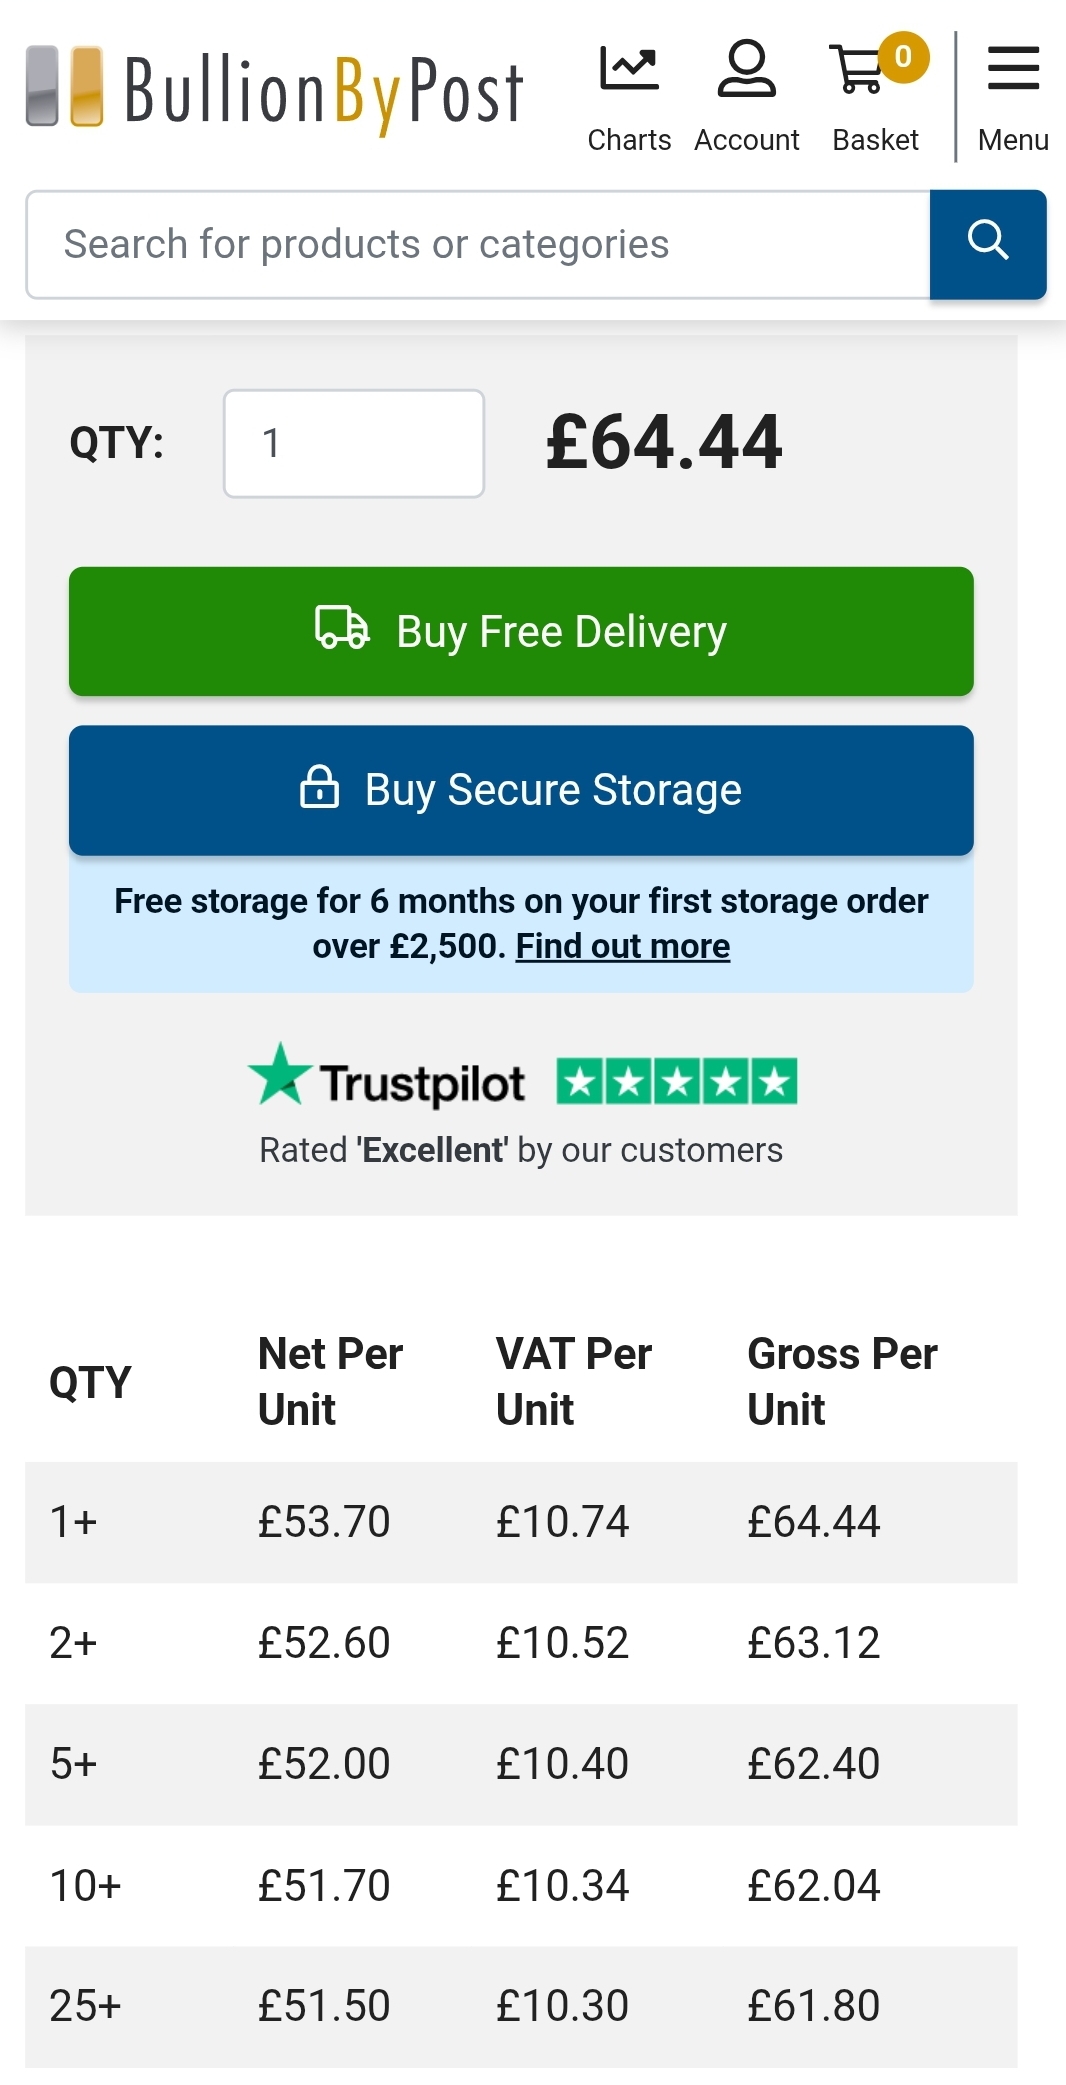Viewport: 1066px width, 2085px height.
Task: Select the 1+ quantity pricing row
Action: (x=521, y=1522)
